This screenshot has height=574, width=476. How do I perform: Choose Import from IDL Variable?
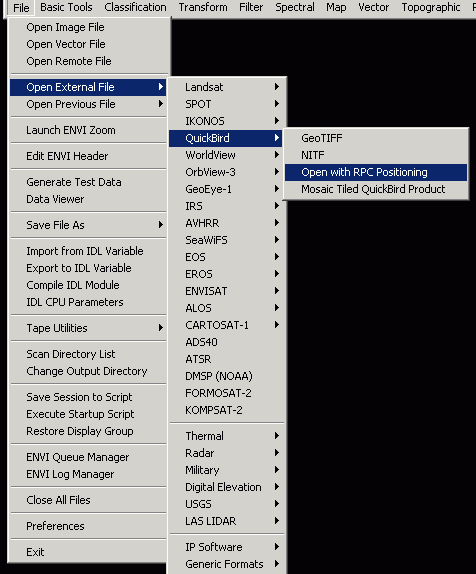88,251
